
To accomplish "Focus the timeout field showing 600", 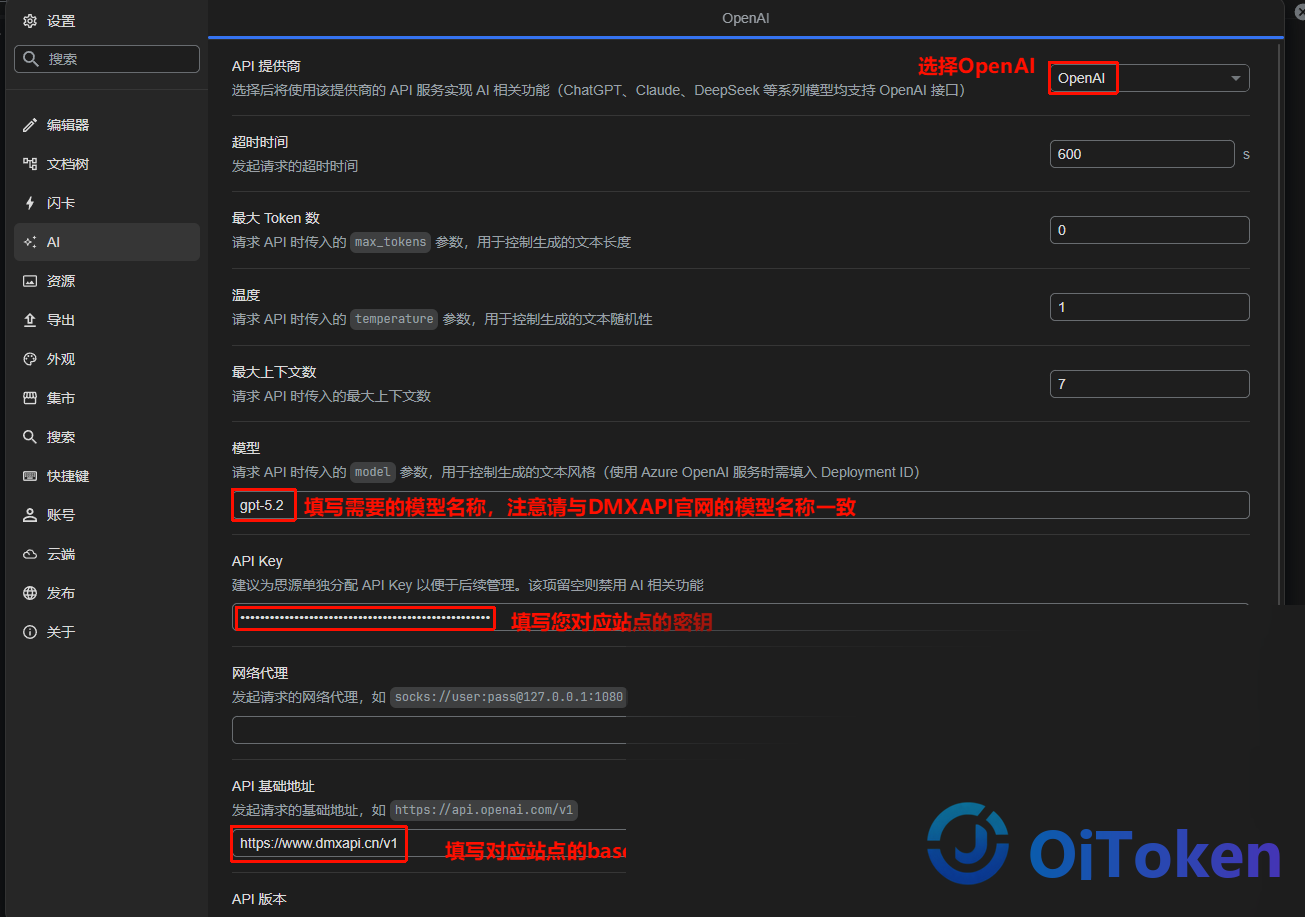I will [x=1142, y=154].
